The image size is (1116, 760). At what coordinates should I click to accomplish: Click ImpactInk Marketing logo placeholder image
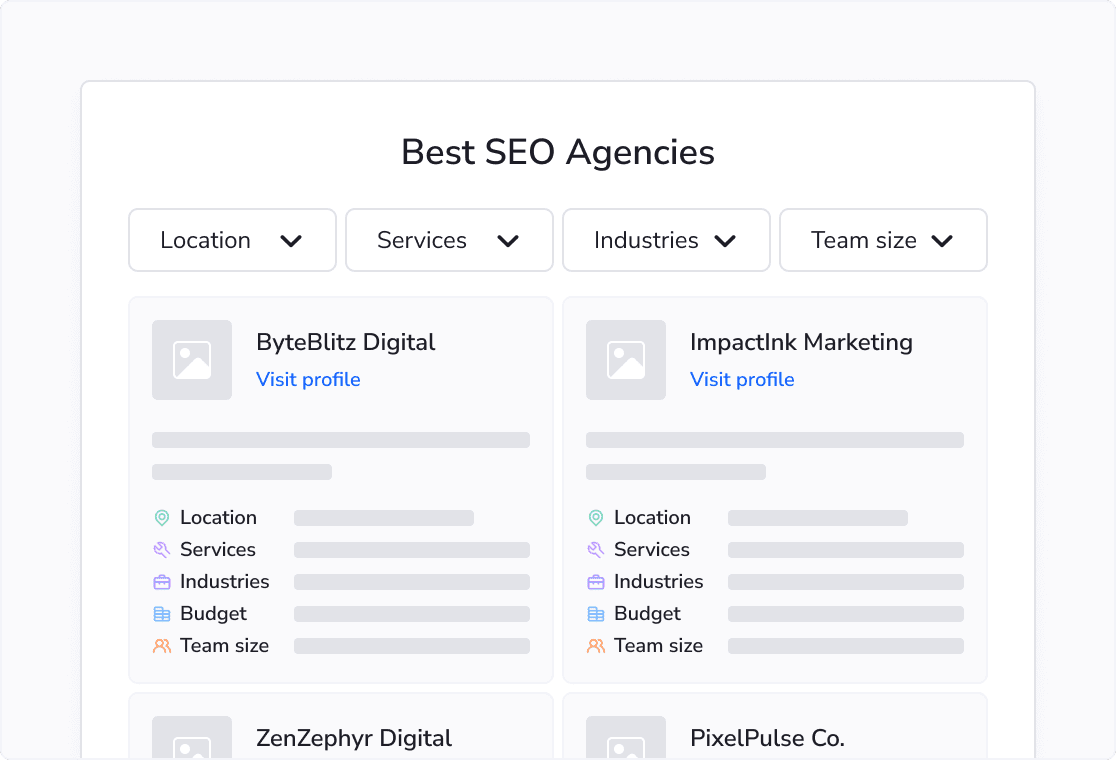(626, 360)
